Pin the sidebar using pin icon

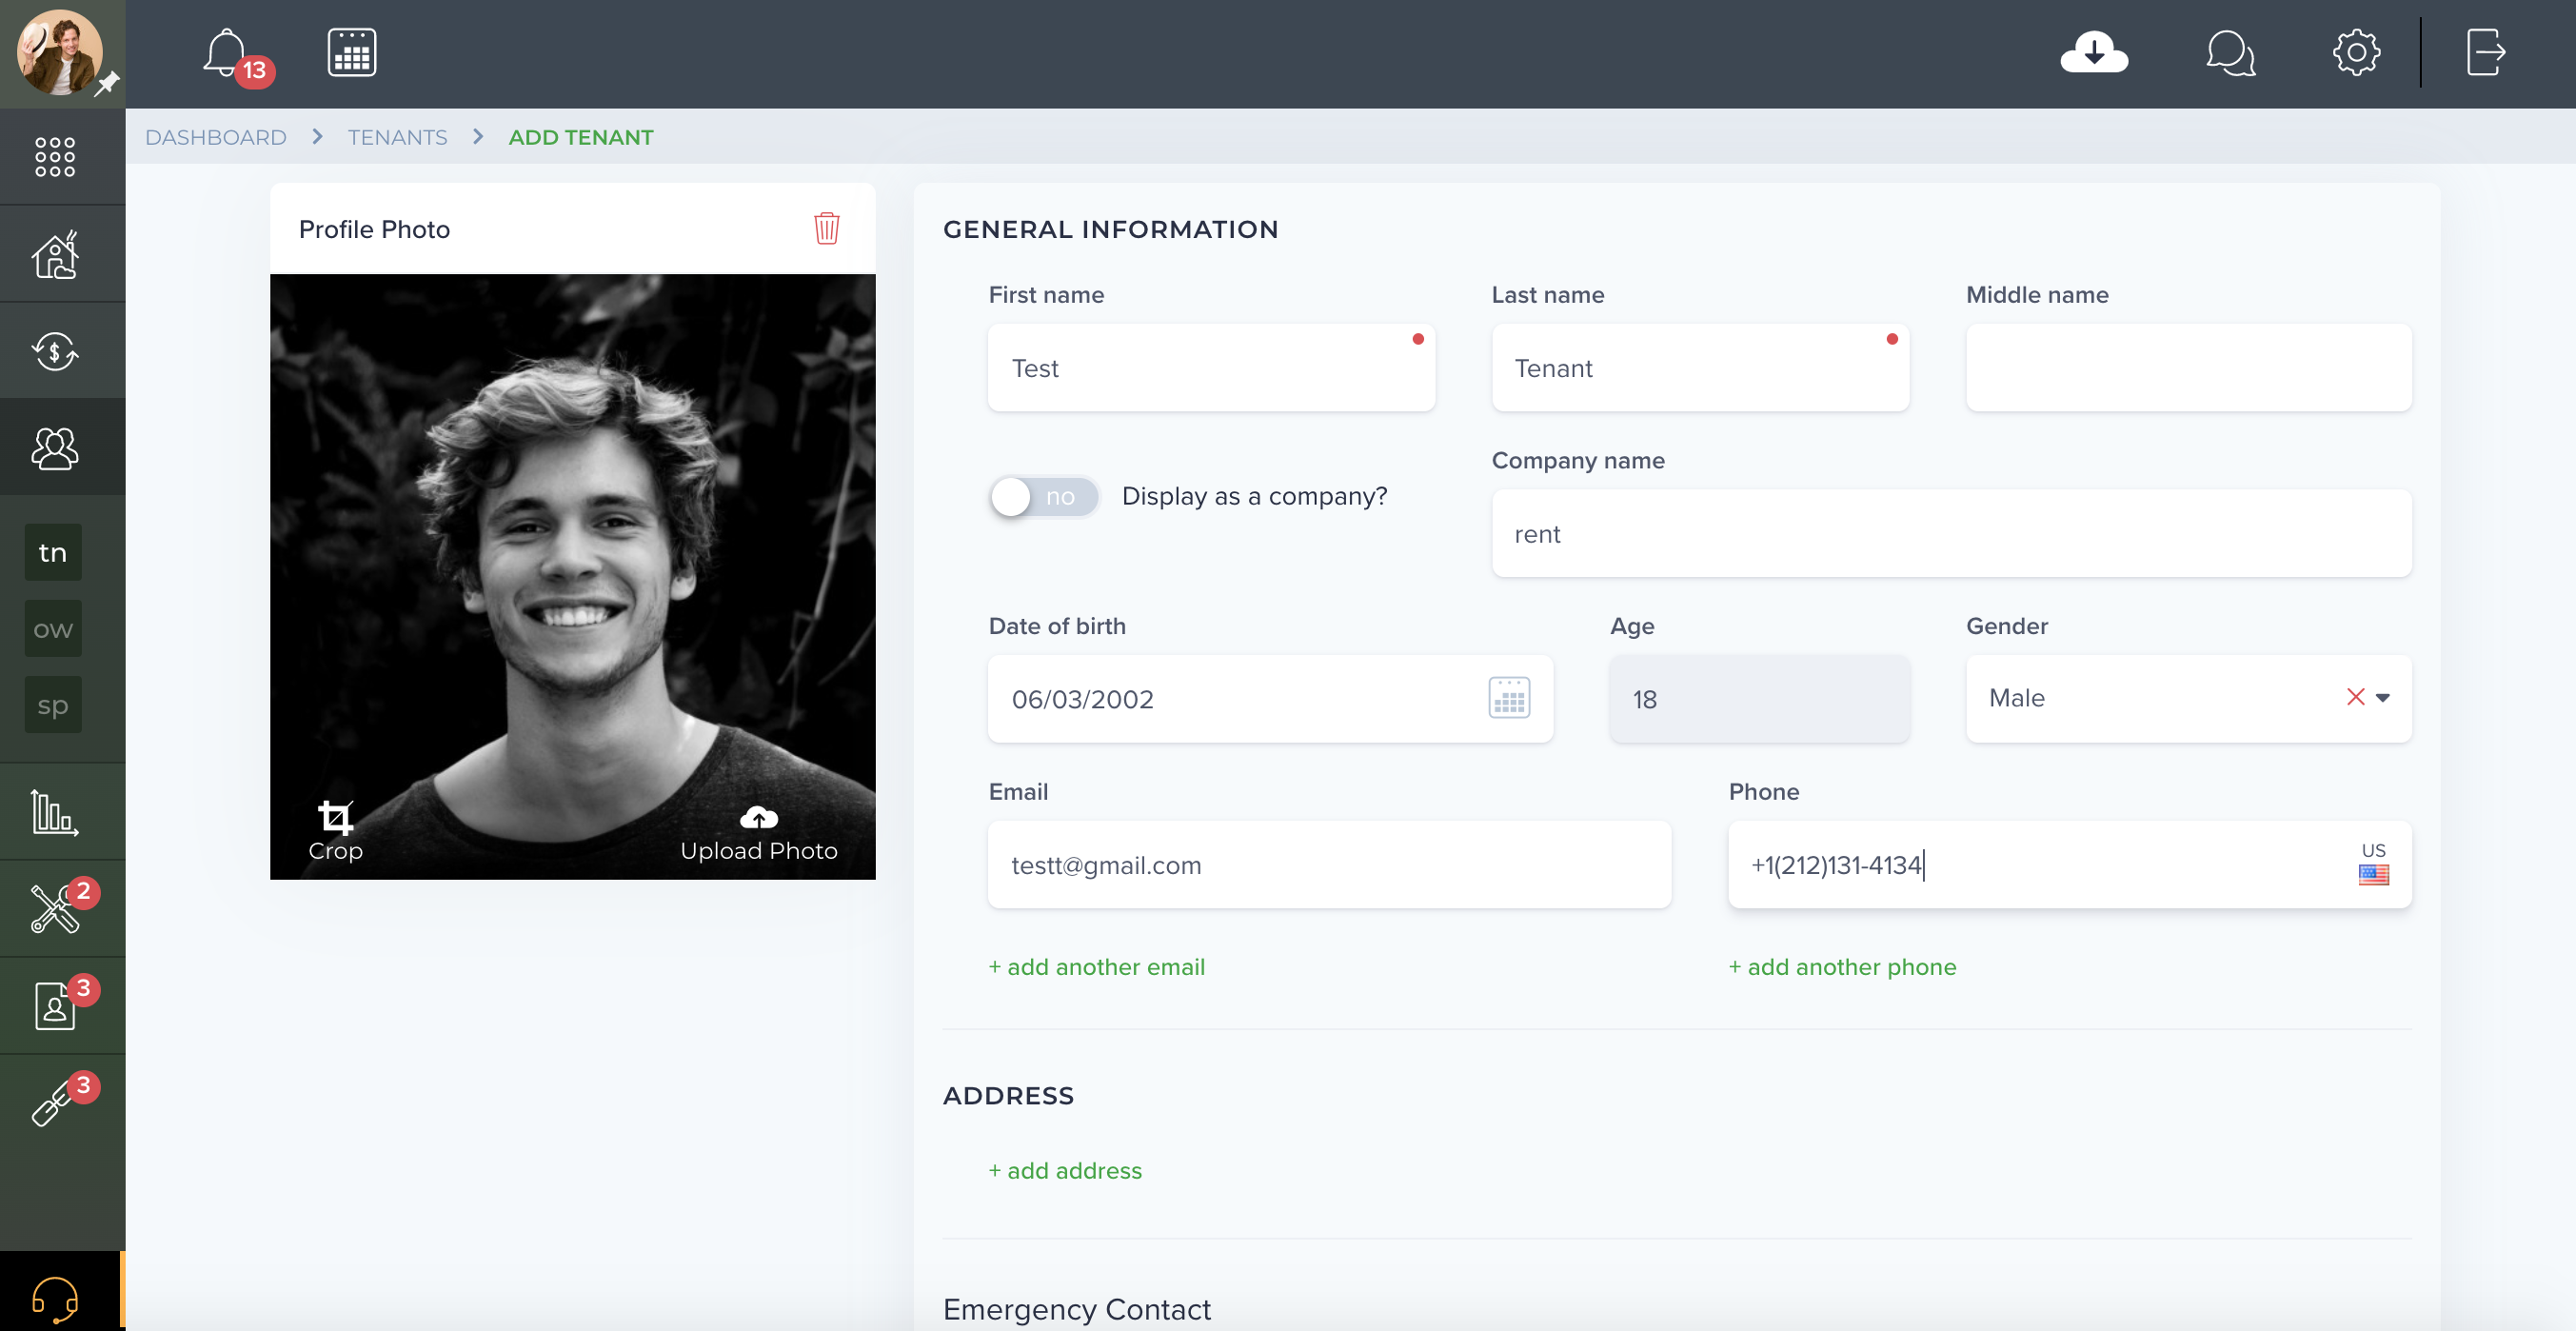click(x=108, y=84)
